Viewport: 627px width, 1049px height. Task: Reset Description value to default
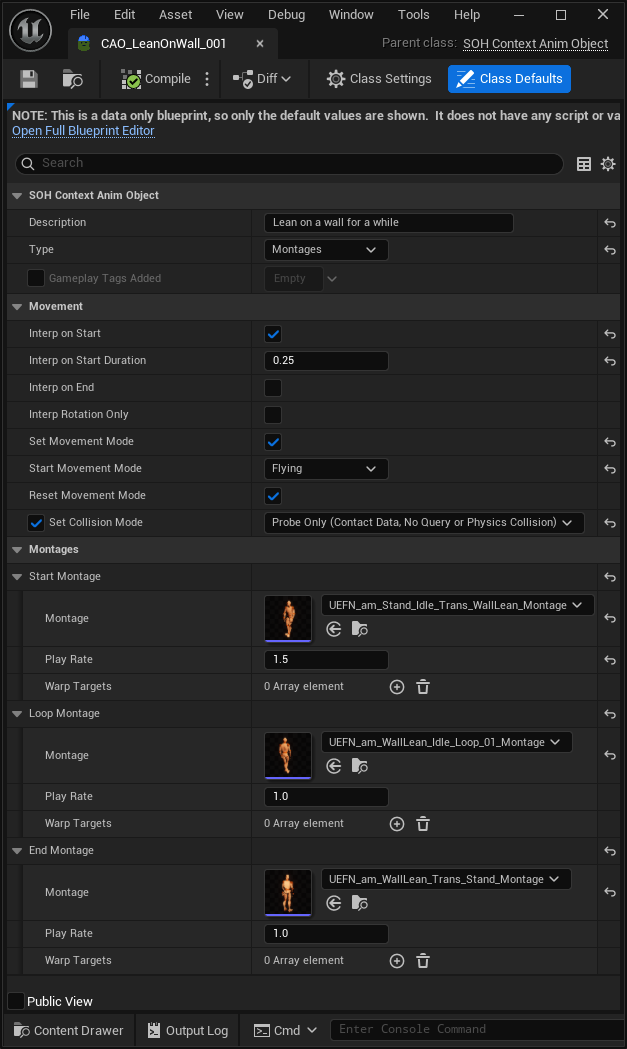coord(609,223)
